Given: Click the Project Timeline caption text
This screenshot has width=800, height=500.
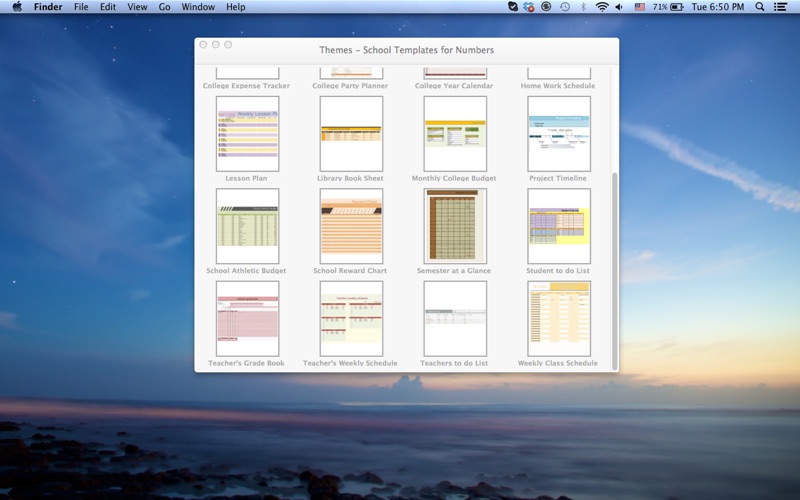Looking at the screenshot, I should pyautogui.click(x=558, y=178).
